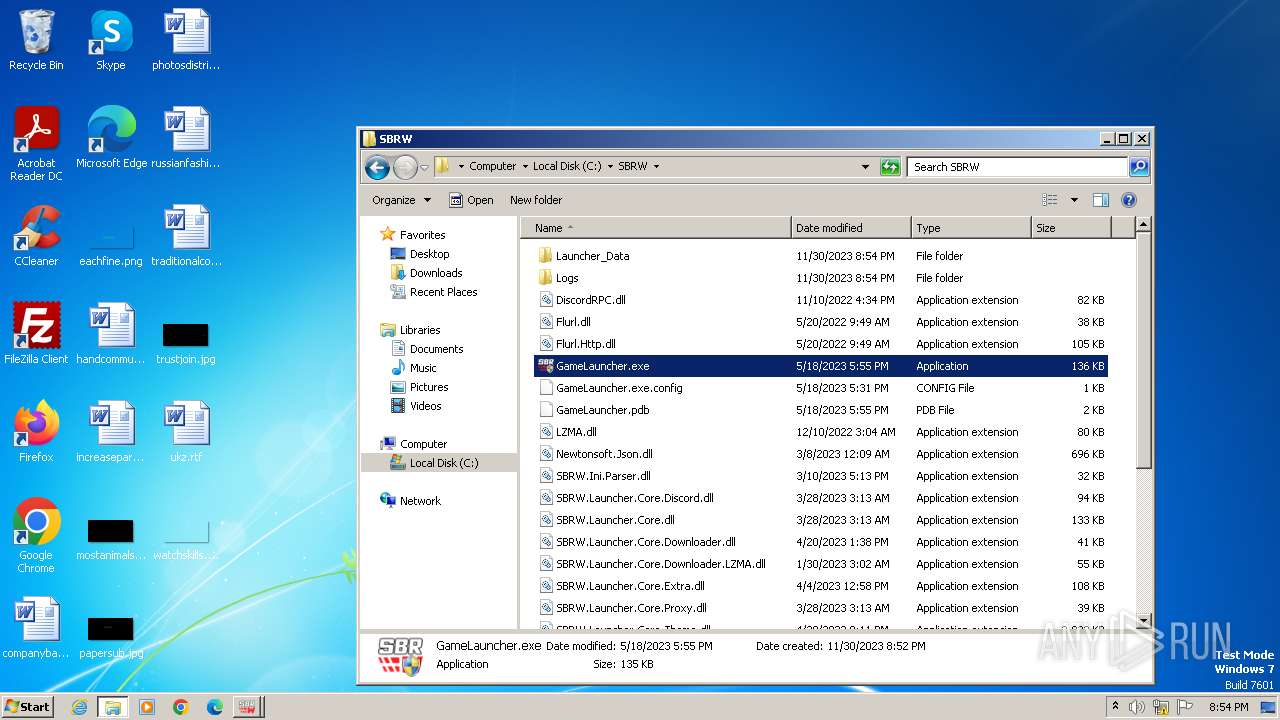Sort files by Name column
This screenshot has width=1280, height=720.
(656, 228)
